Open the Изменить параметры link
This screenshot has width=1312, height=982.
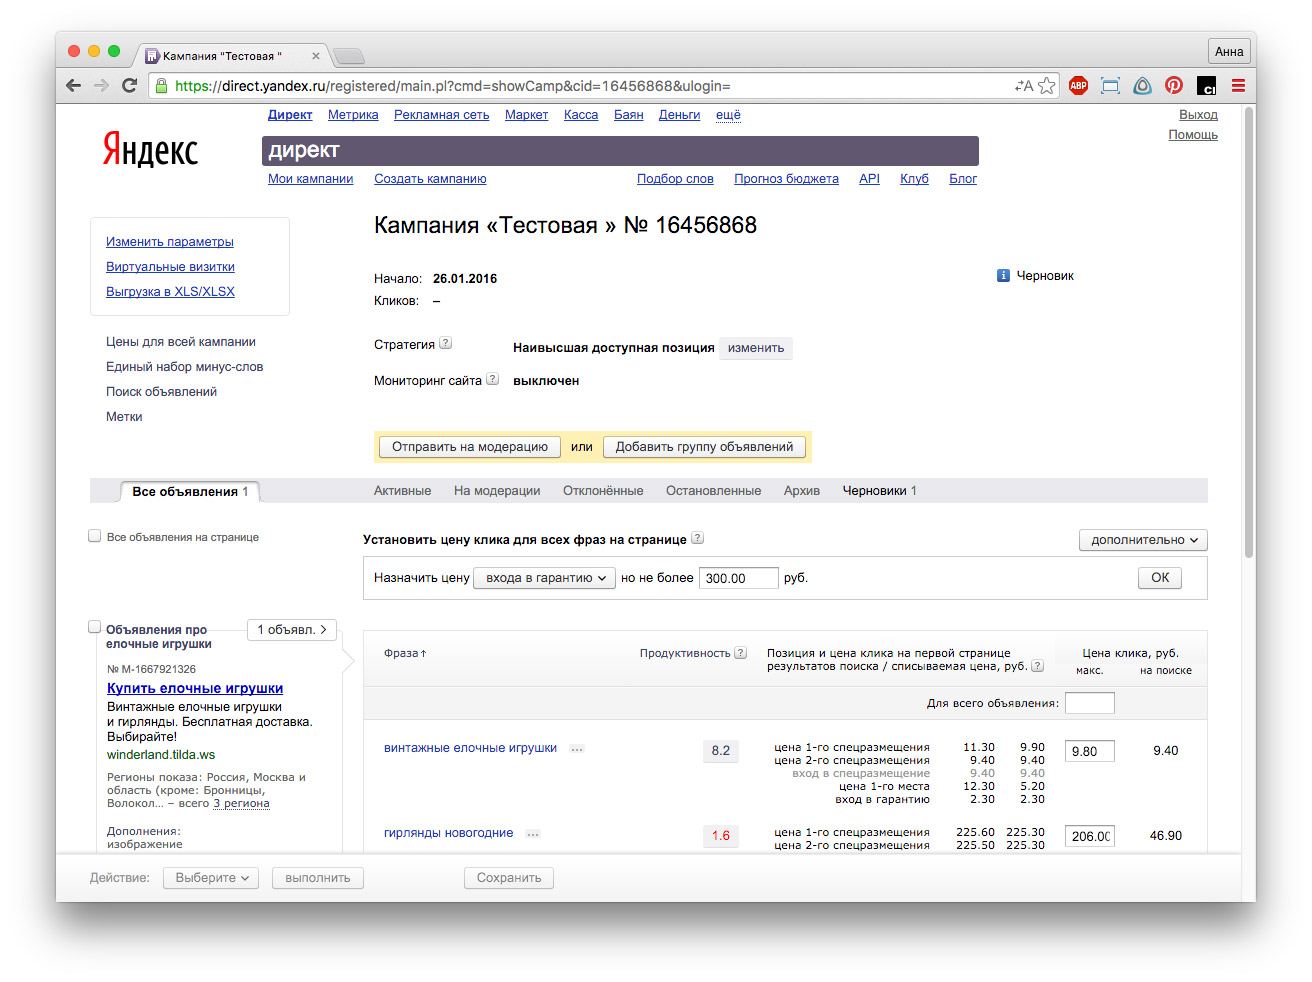(170, 242)
